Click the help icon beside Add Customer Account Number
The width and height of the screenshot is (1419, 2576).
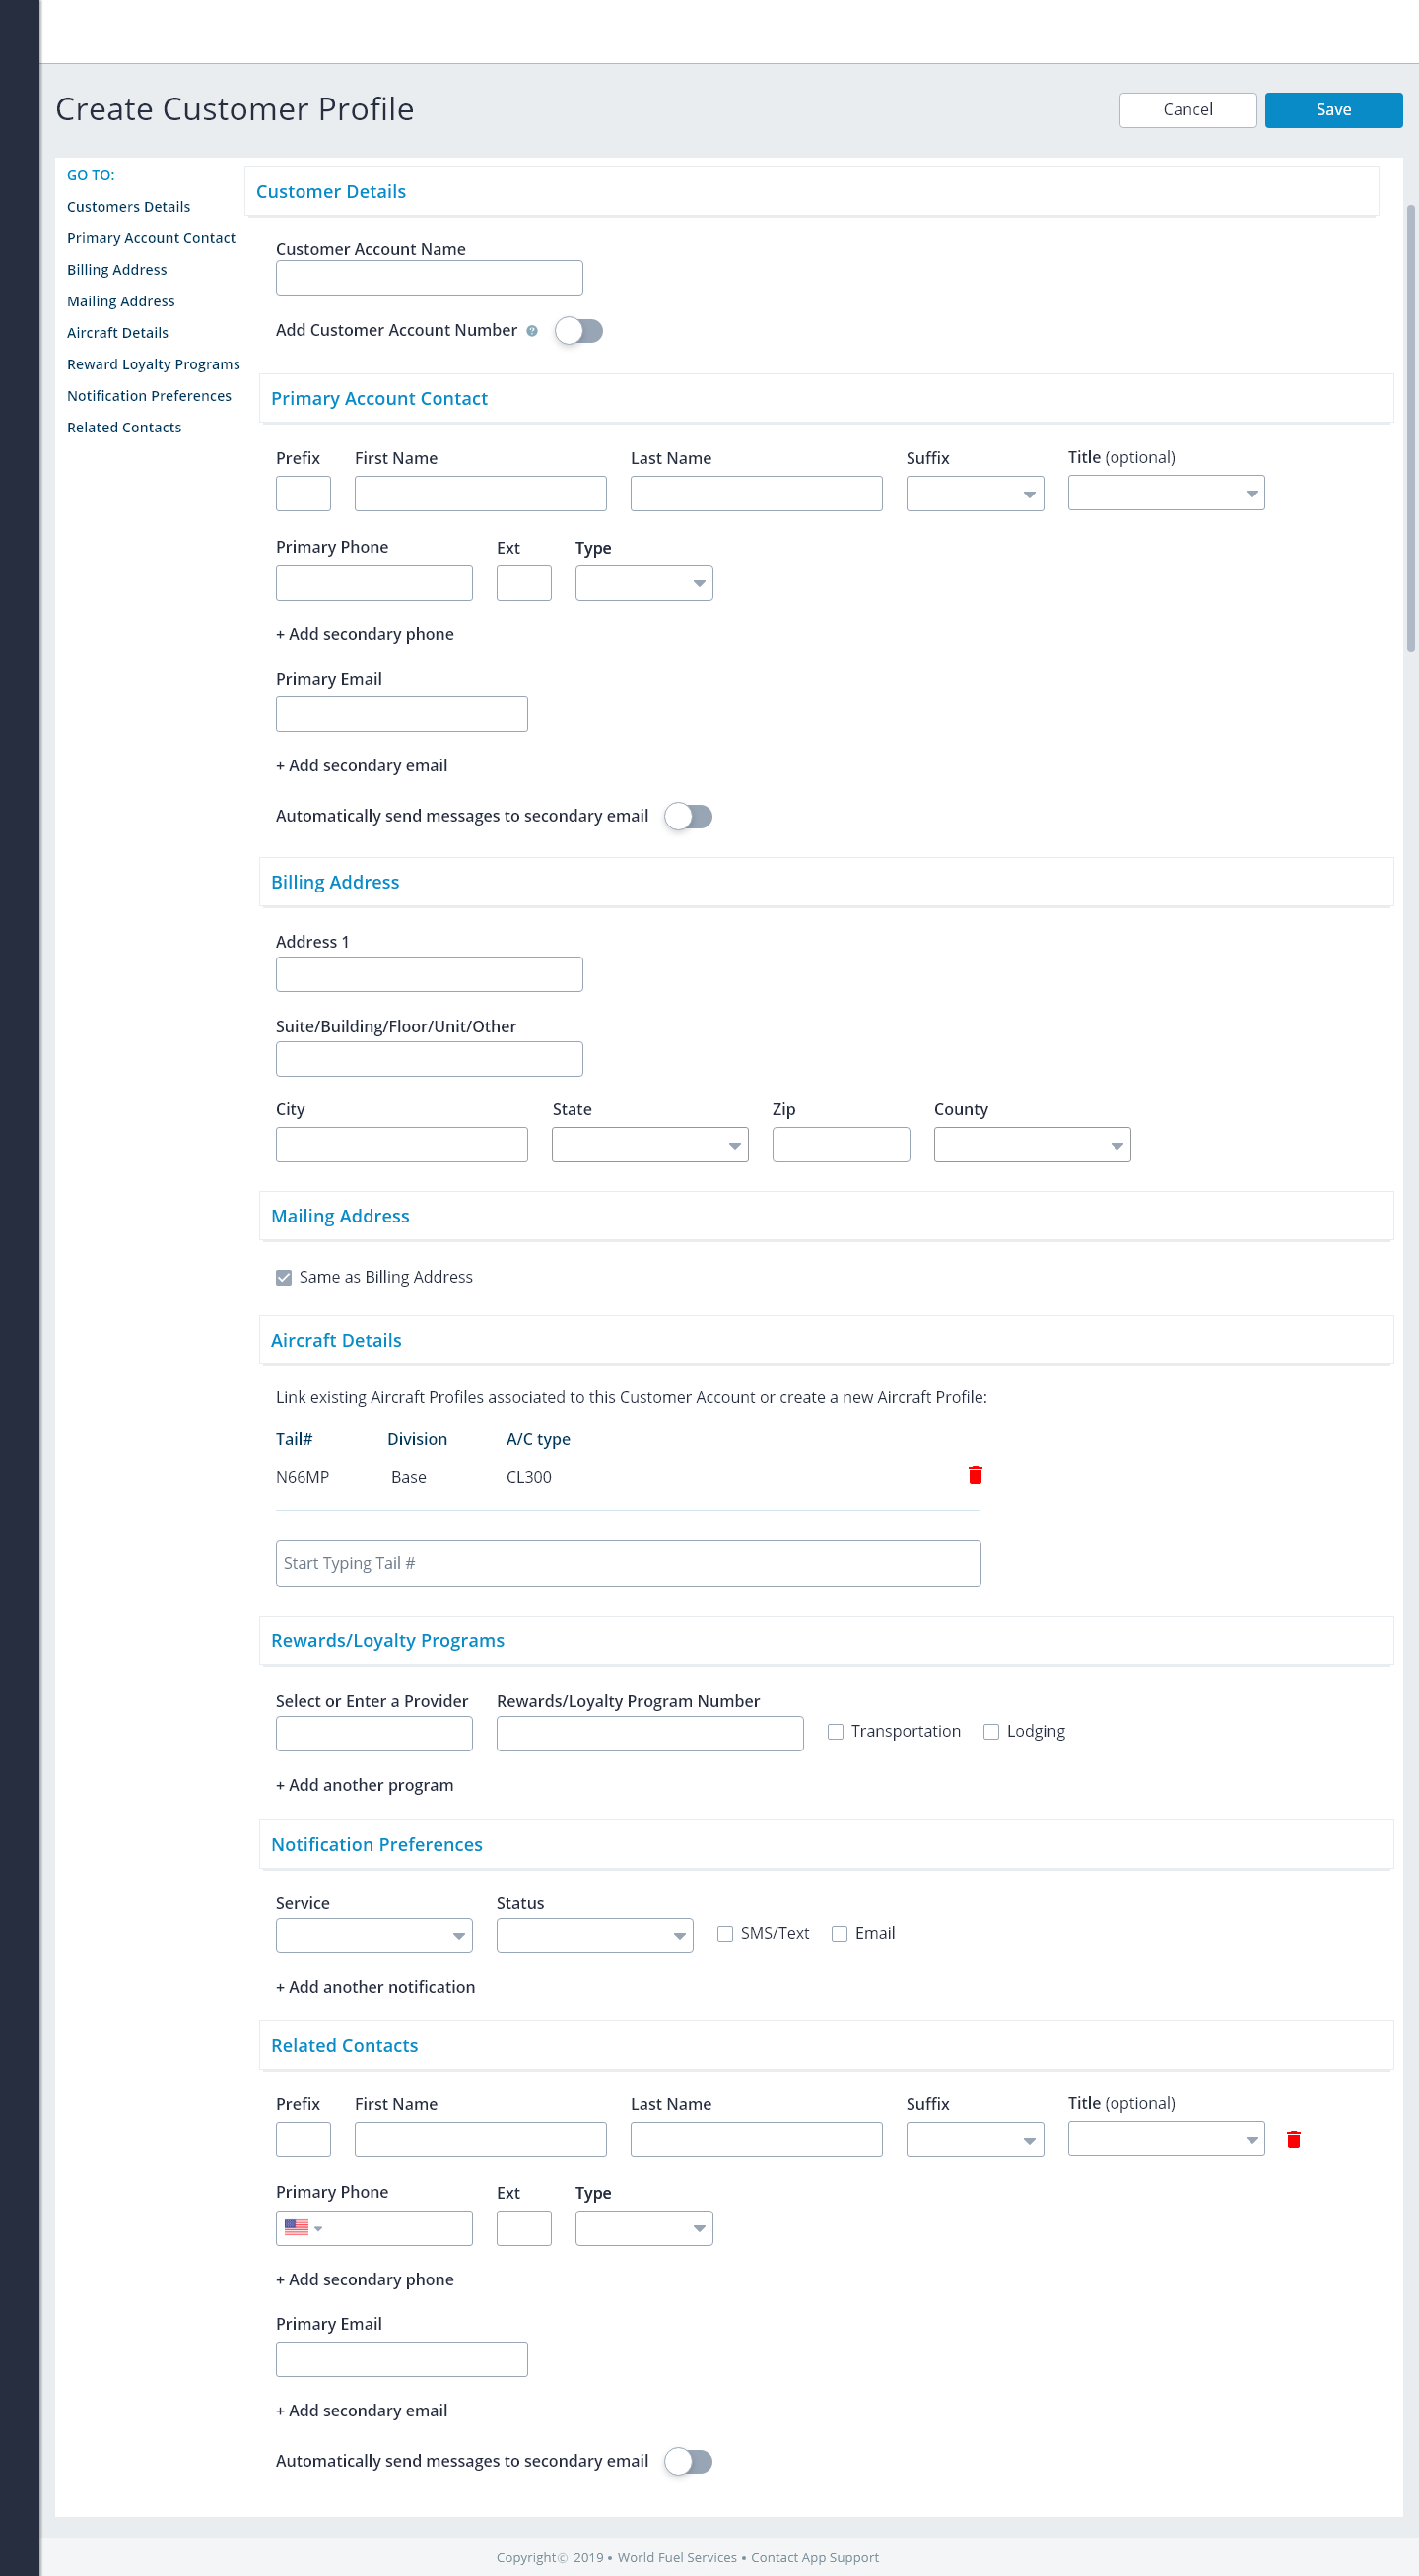(532, 331)
